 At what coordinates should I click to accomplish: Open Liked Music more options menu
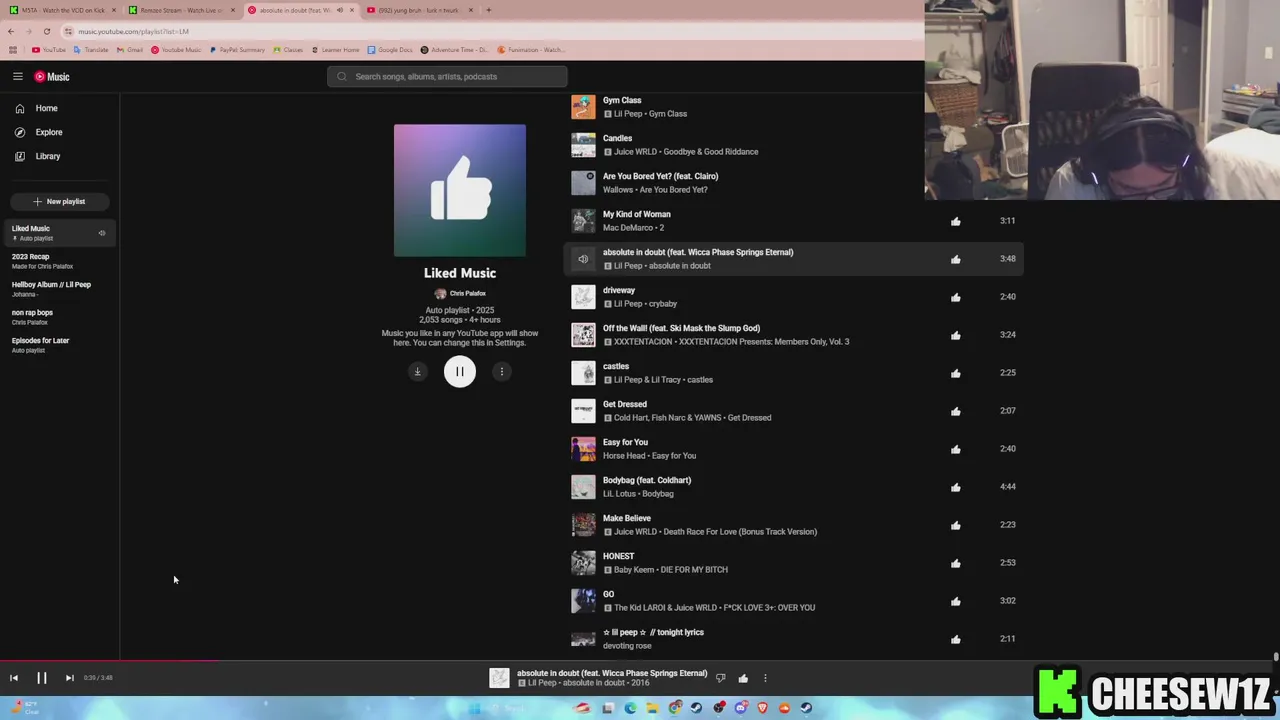tap(502, 372)
